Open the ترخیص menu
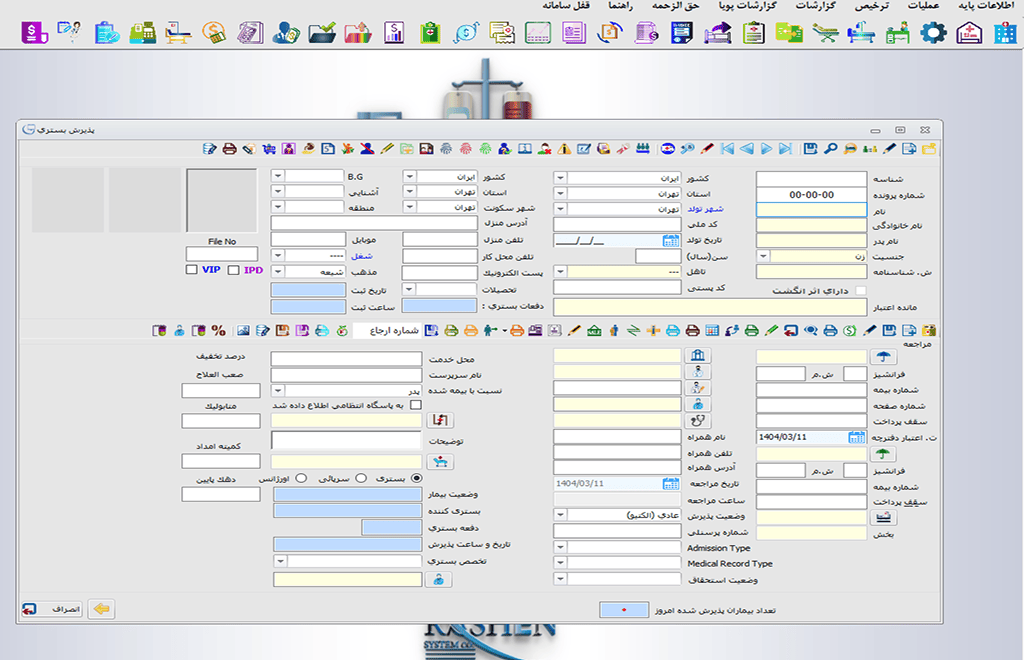Image resolution: width=1024 pixels, height=660 pixels. (872, 6)
